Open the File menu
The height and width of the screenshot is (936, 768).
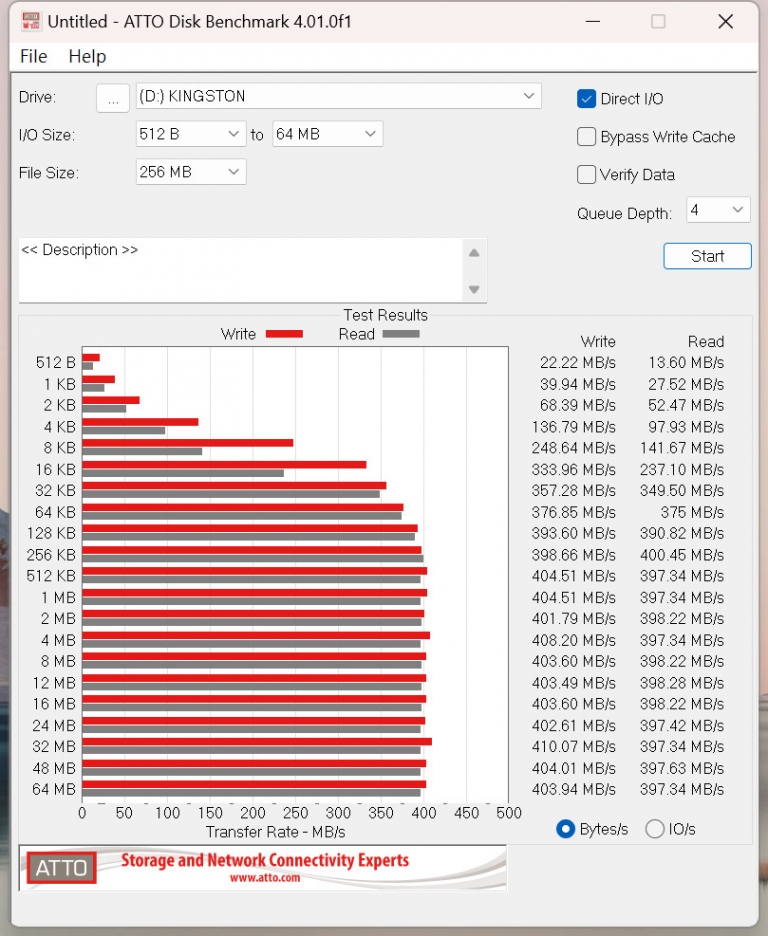coord(33,56)
